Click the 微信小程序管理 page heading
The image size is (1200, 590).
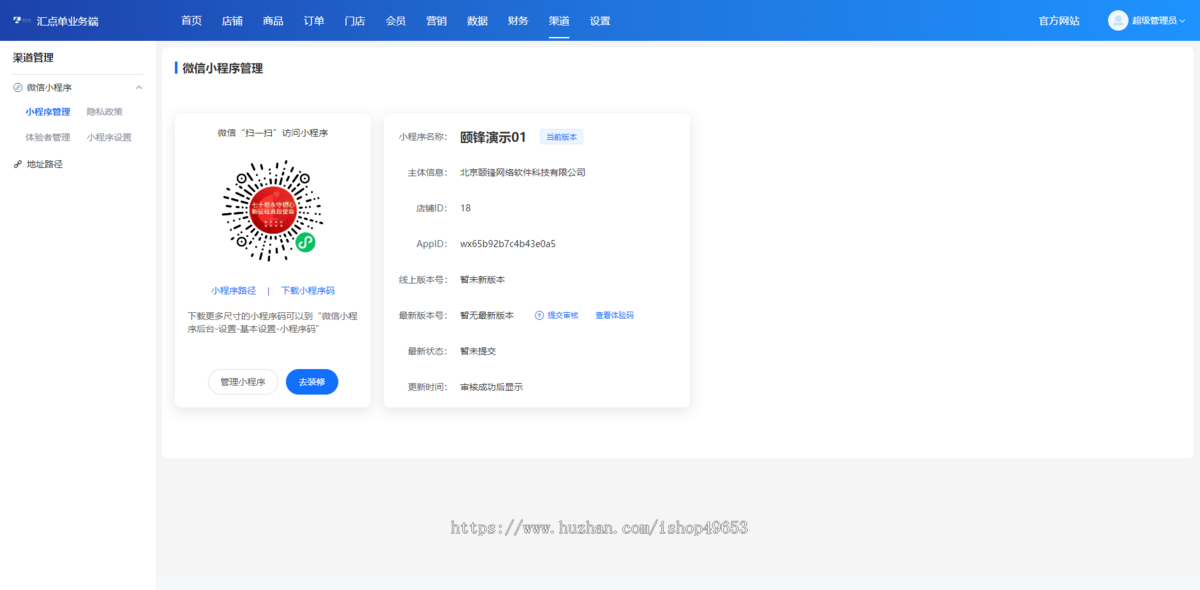pyautogui.click(x=222, y=68)
